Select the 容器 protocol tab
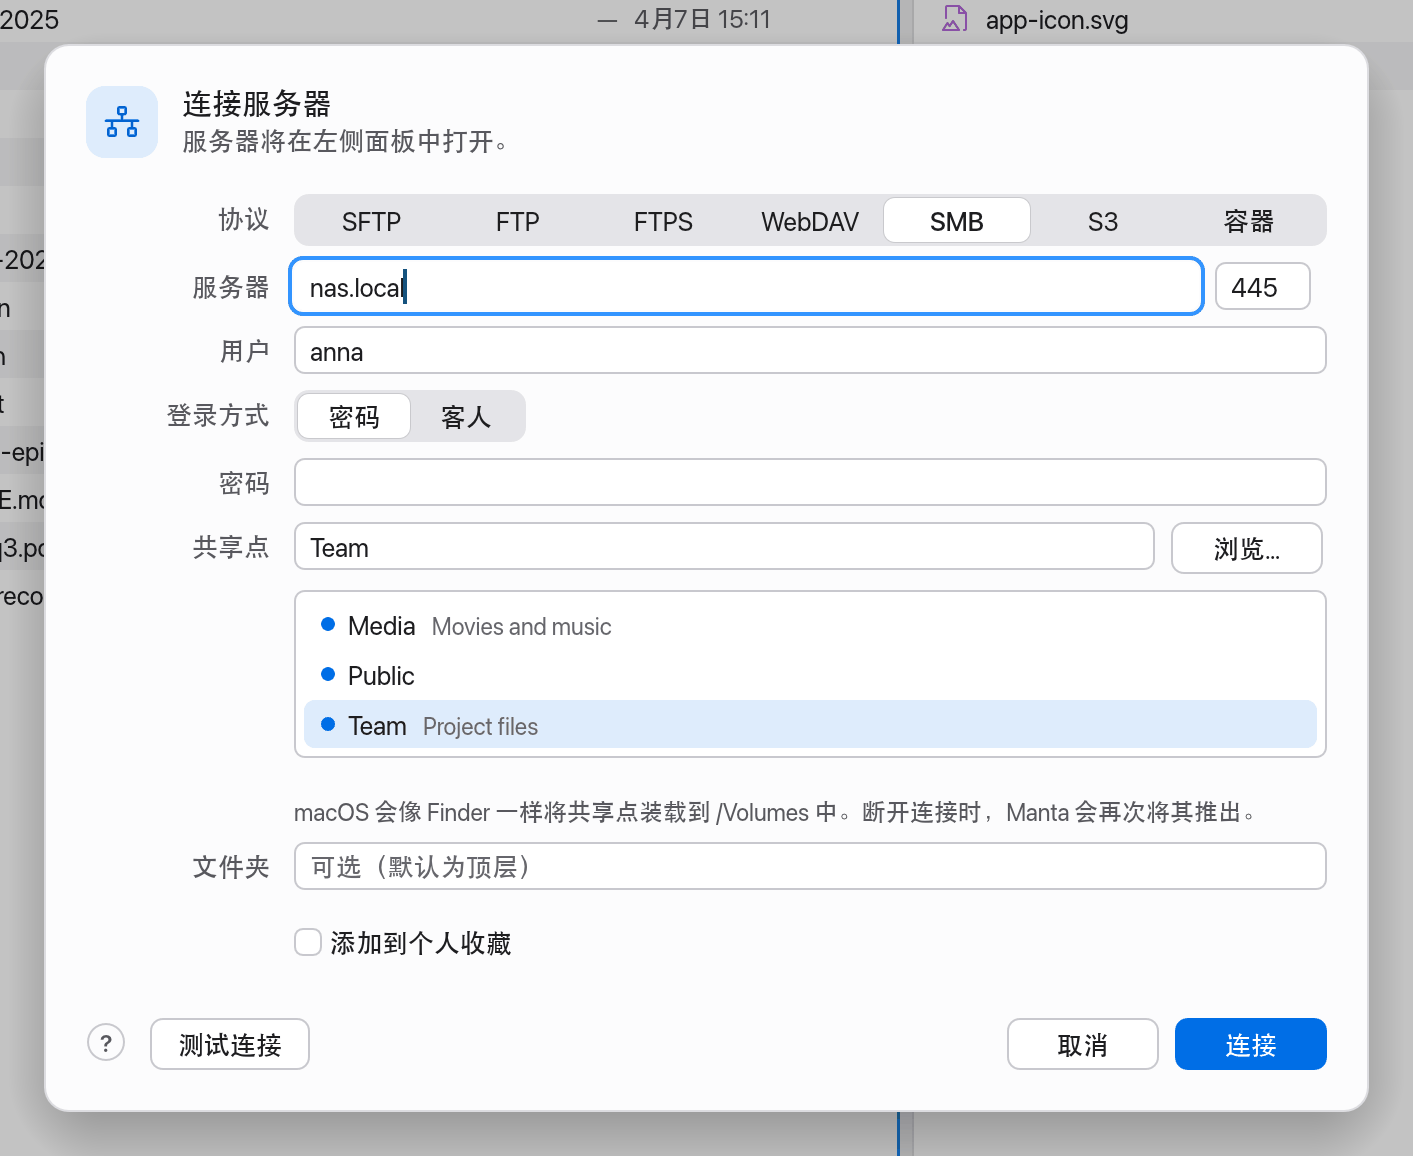Screen dimensions: 1413x1156 coord(1249,221)
